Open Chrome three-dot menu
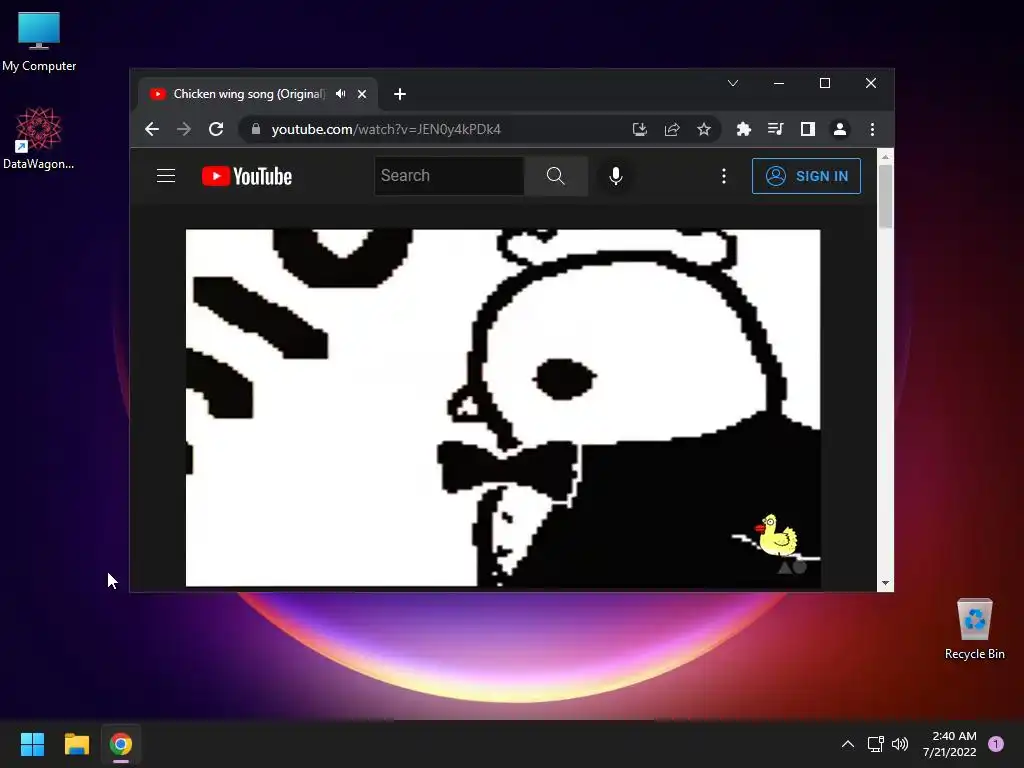This screenshot has width=1024, height=768. pos(872,129)
